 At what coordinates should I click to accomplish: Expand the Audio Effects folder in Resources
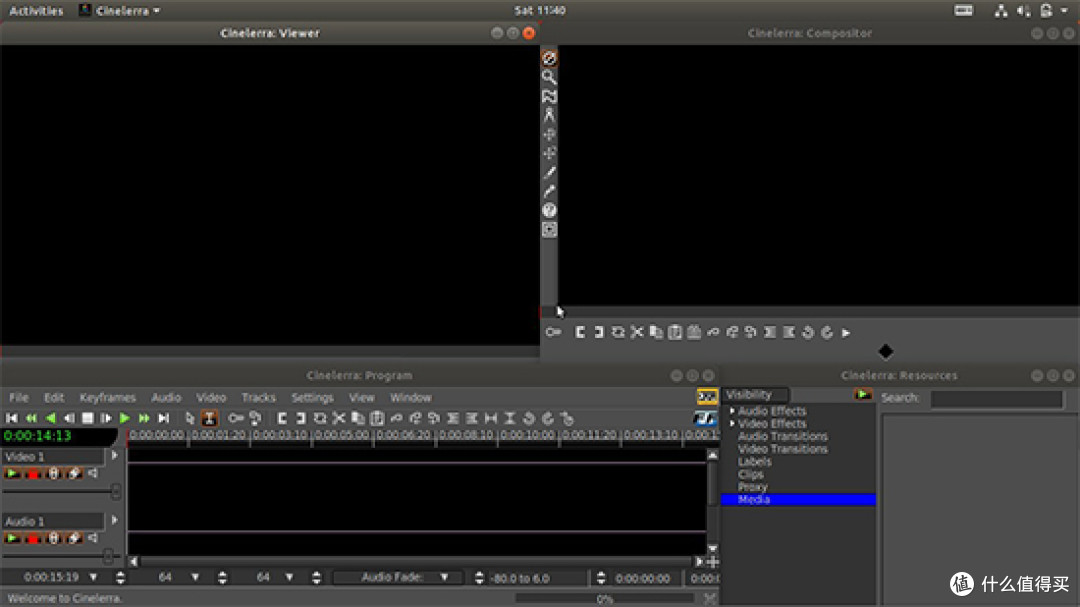tap(732, 411)
